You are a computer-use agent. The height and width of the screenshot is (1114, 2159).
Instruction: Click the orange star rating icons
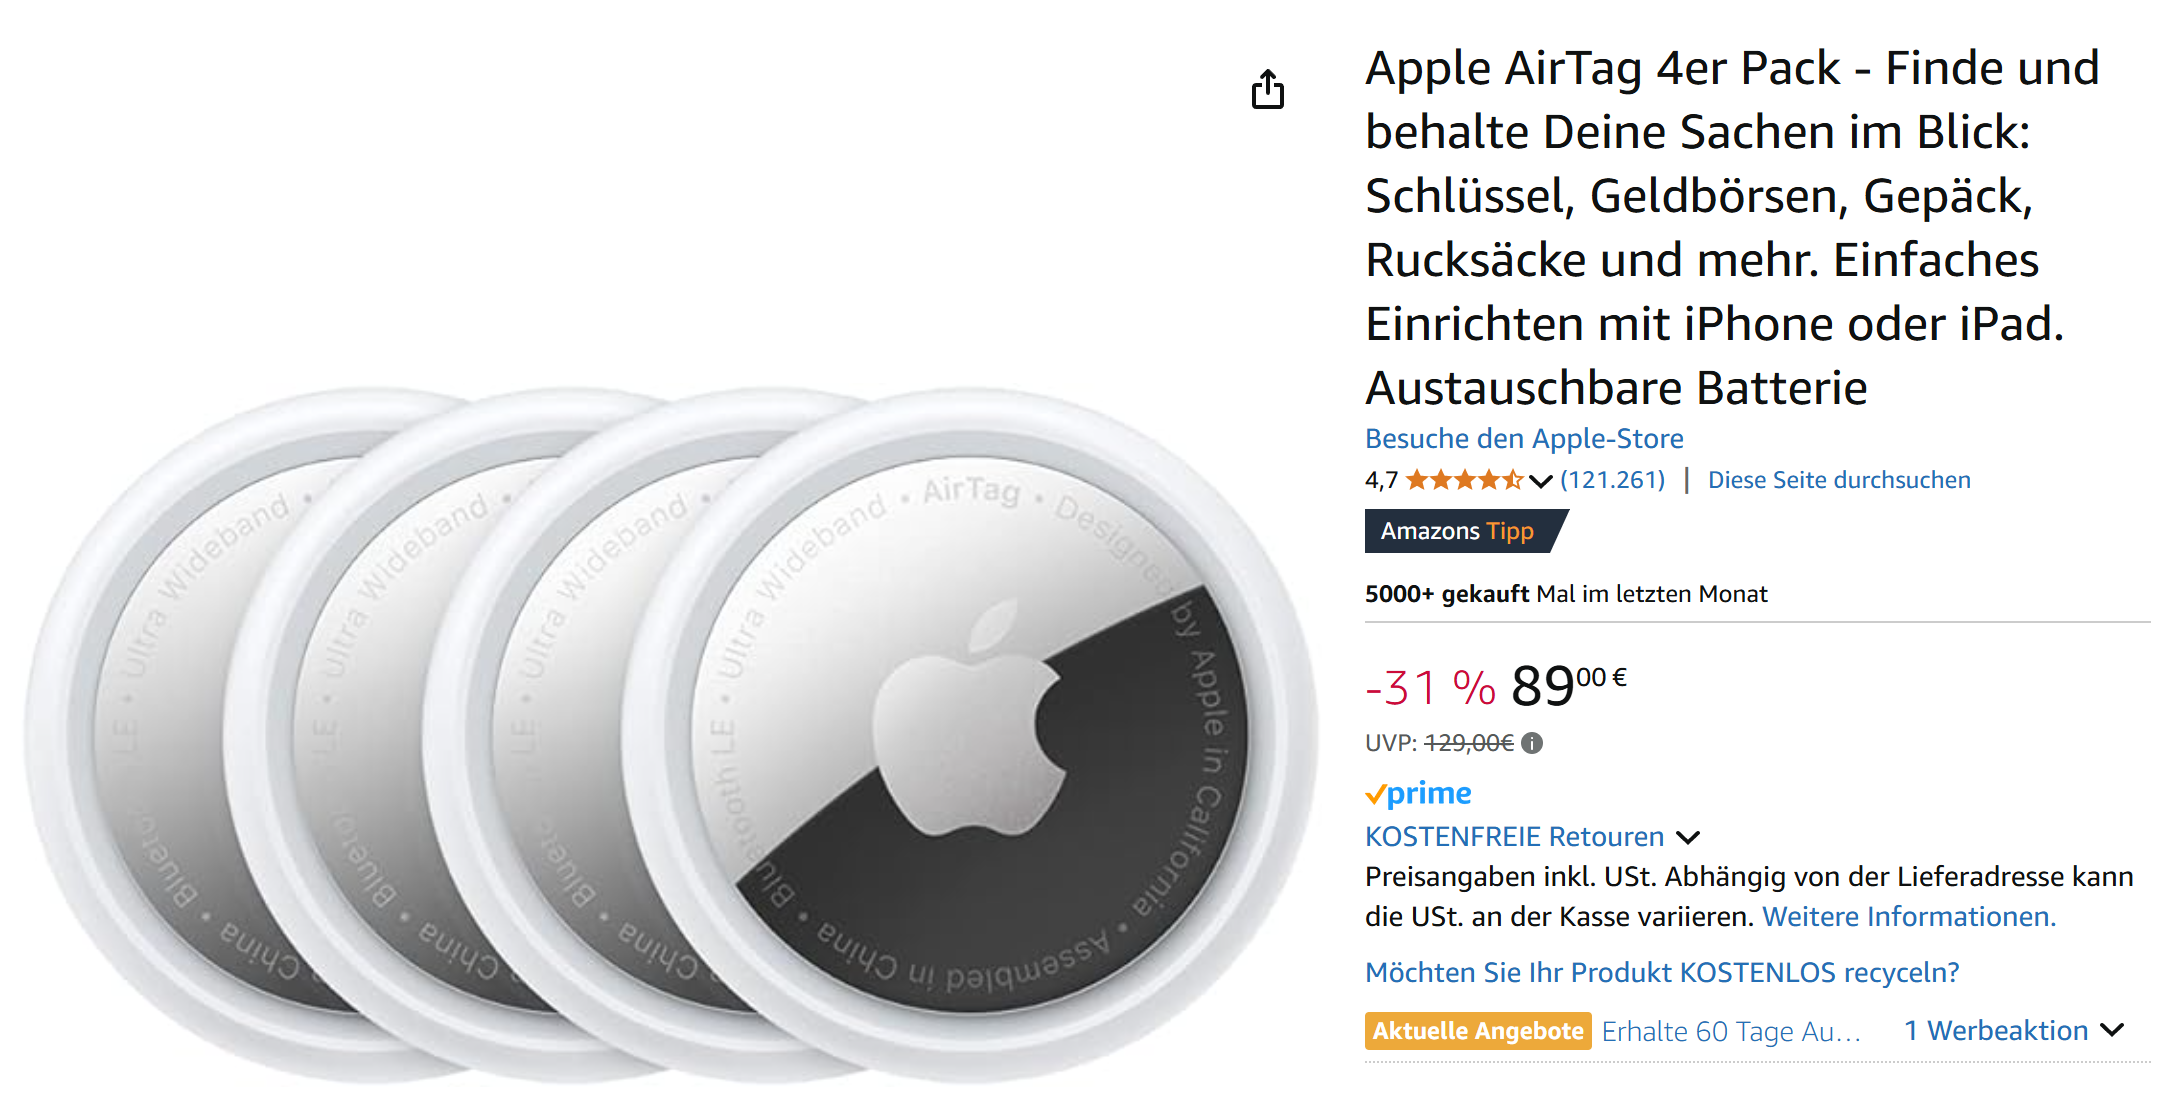pos(1464,480)
